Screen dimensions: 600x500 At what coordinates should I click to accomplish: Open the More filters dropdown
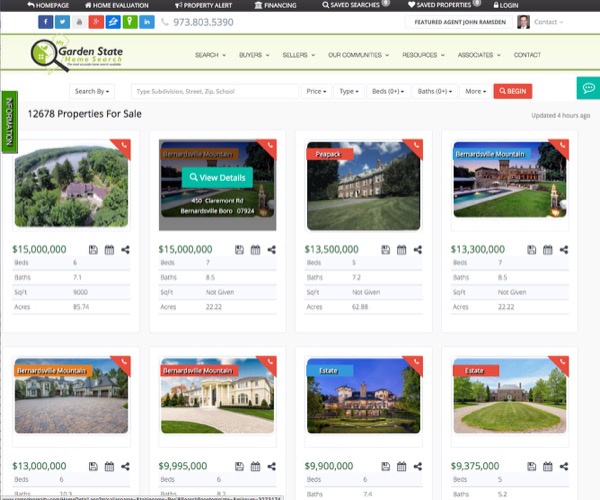pos(475,91)
